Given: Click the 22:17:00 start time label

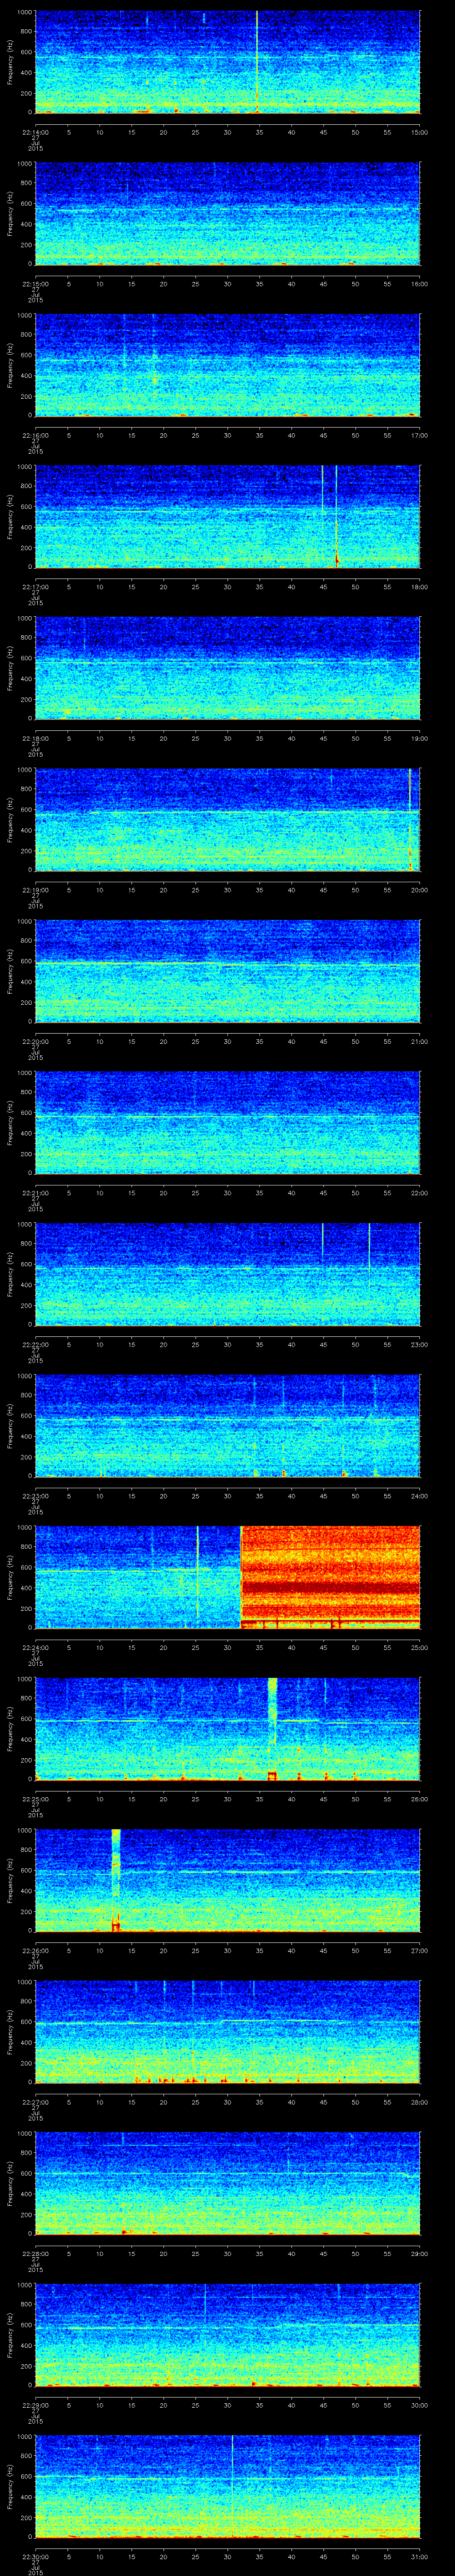Looking at the screenshot, I should [x=35, y=586].
